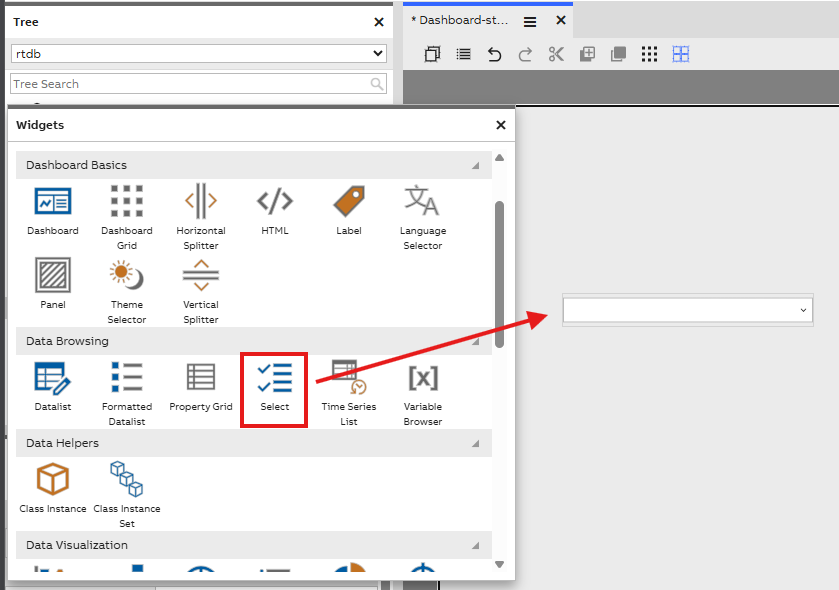Collapse the Dashboard Basics section
The height and width of the screenshot is (590, 839).
tap(475, 165)
